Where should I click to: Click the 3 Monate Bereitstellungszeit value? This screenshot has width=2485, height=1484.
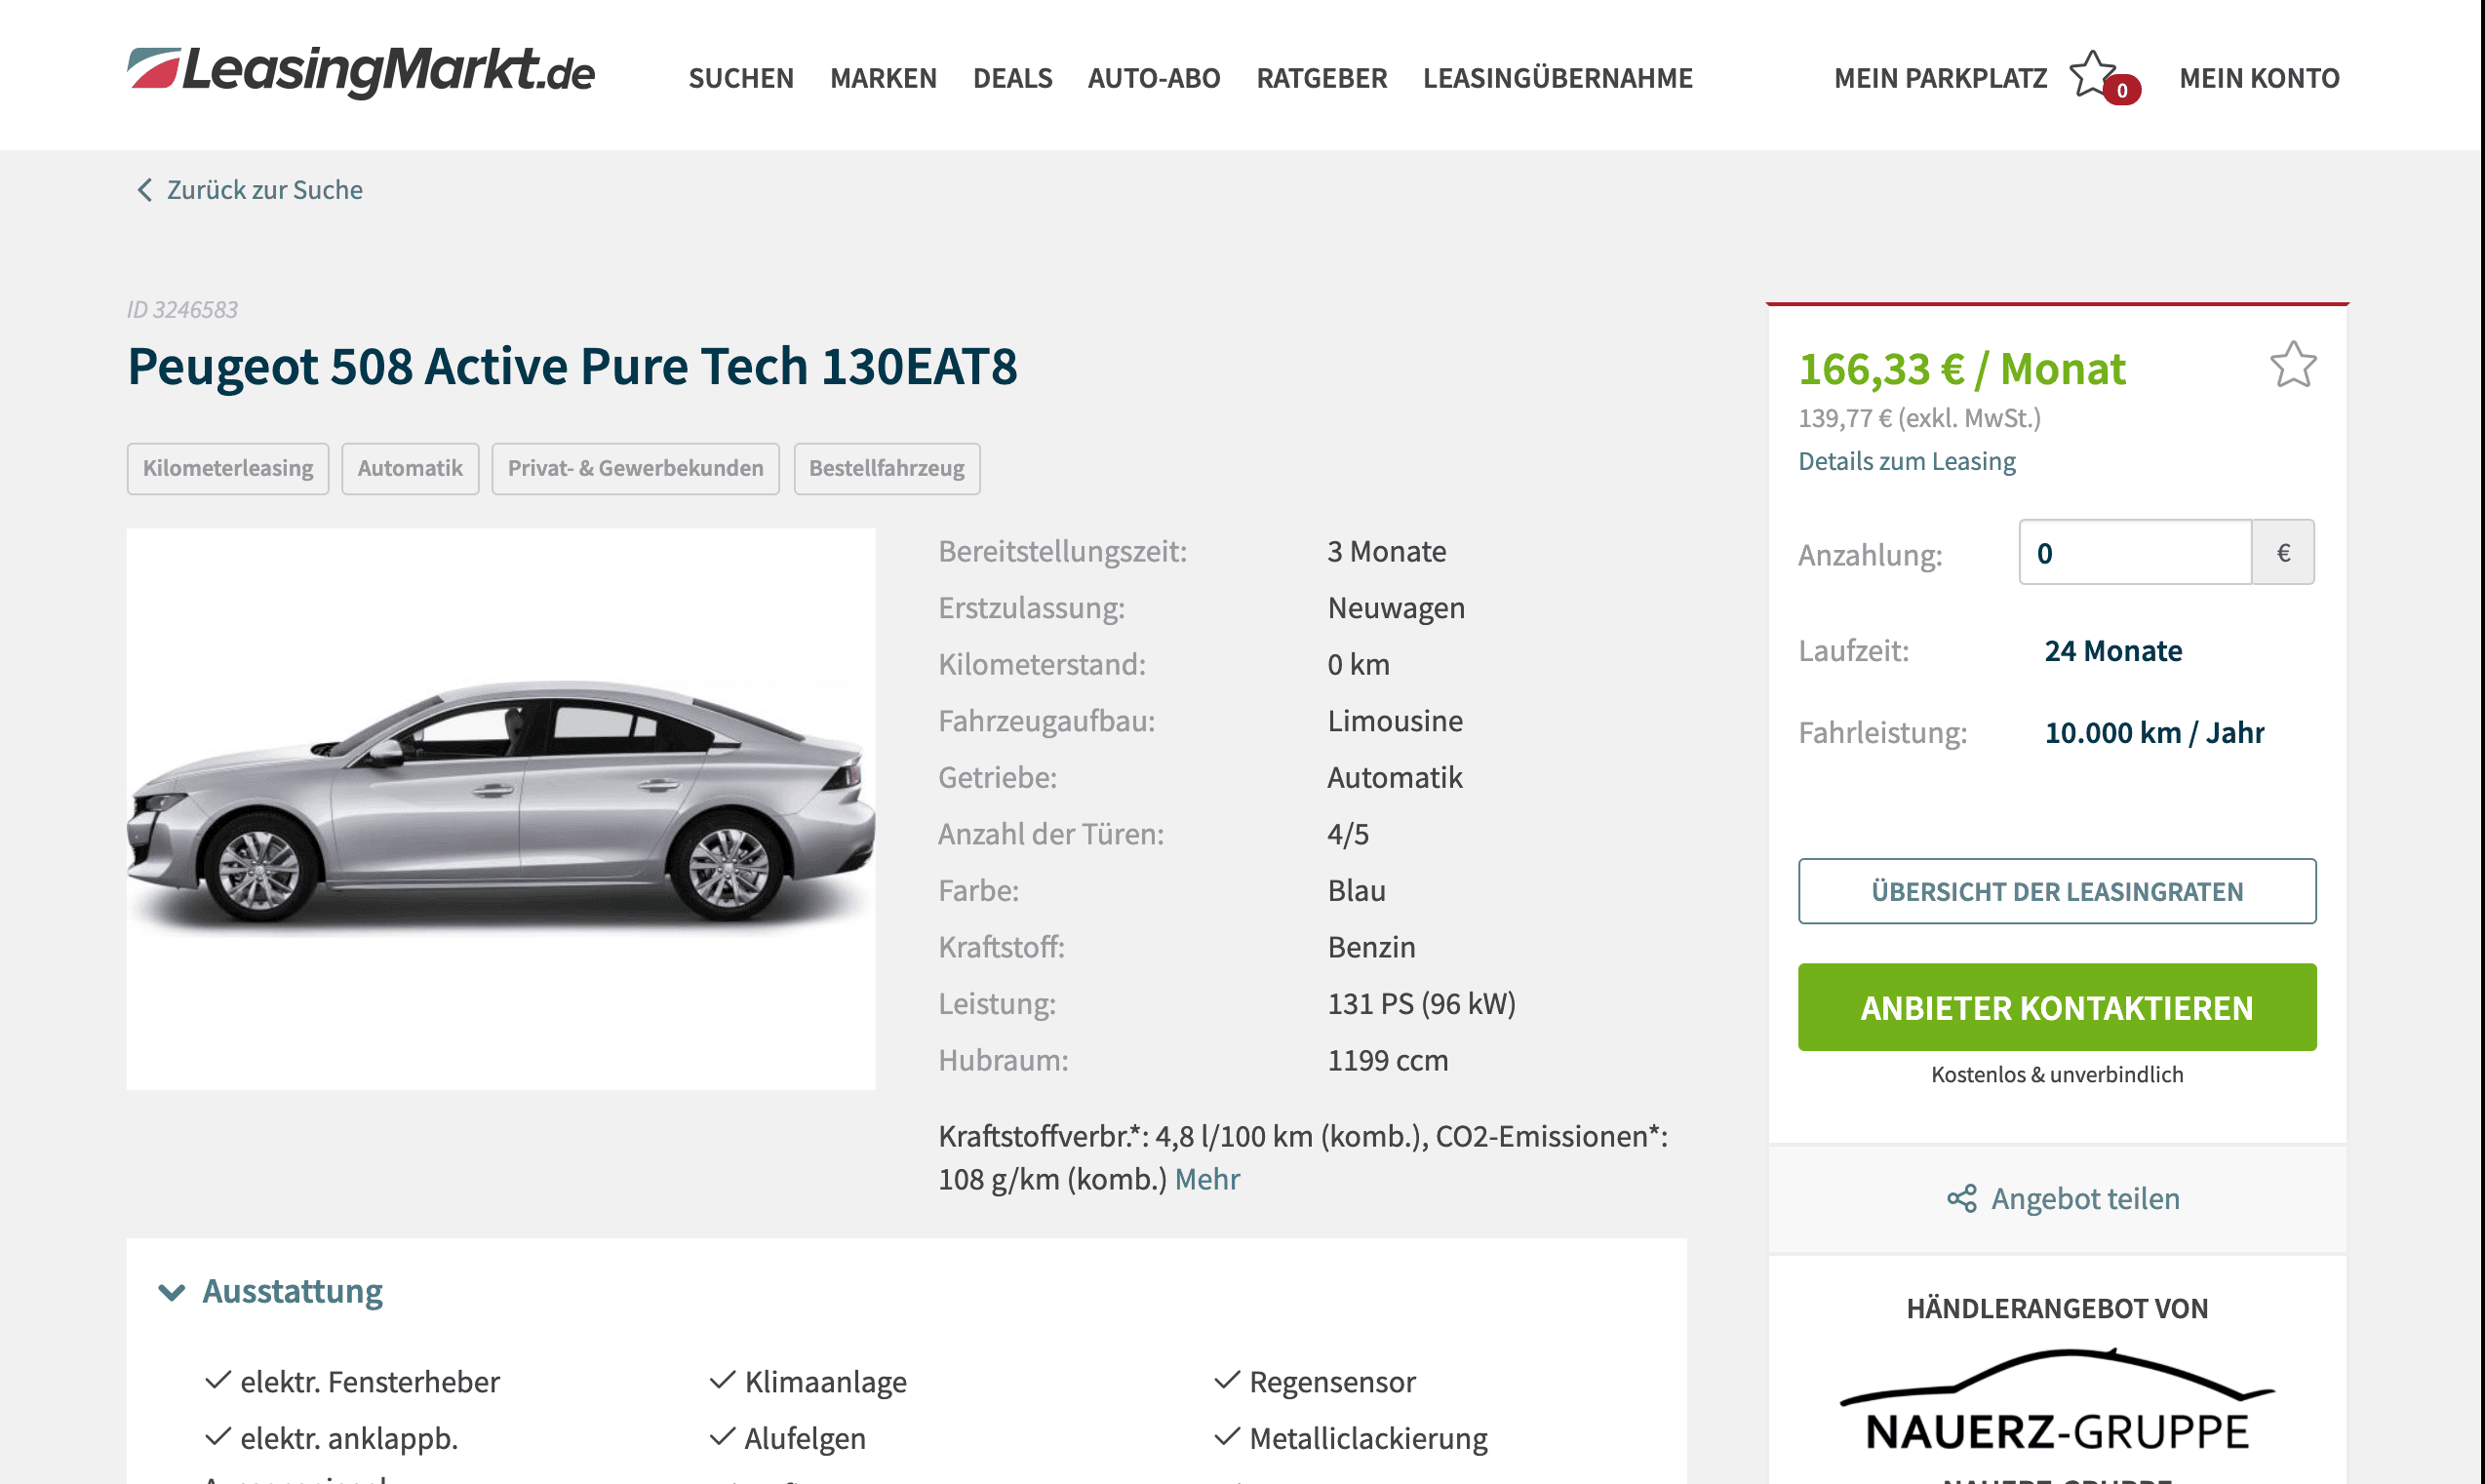1386,551
